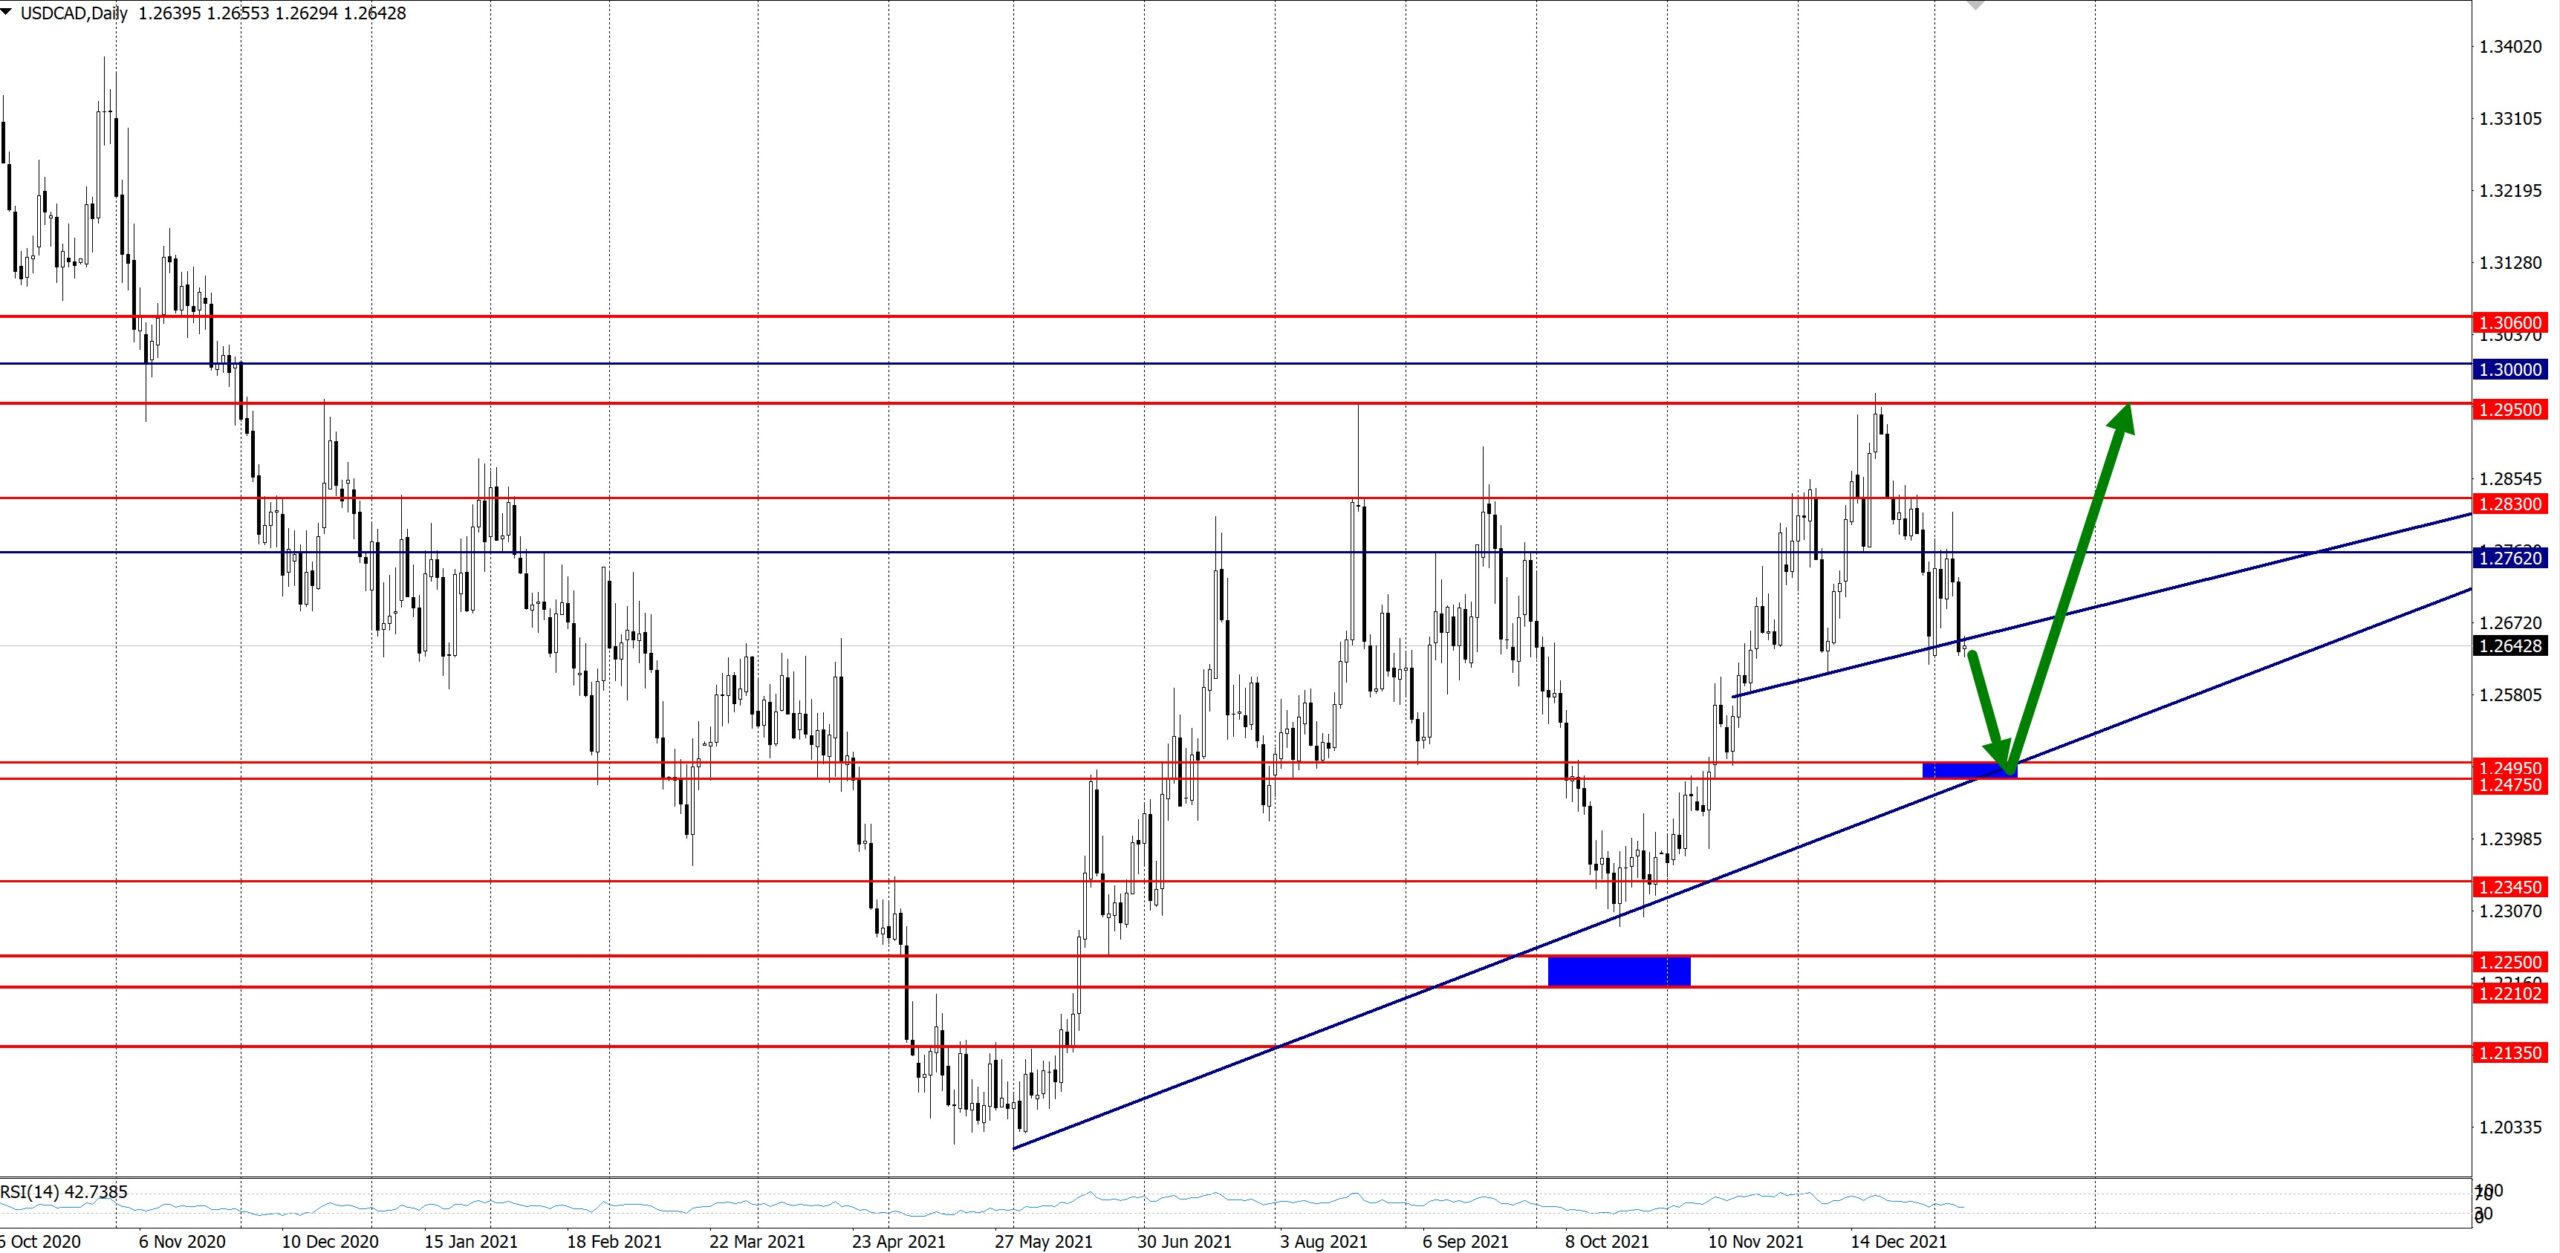Click the large blue rectangle near 1.22500
The width and height of the screenshot is (2560, 1253).
[1618, 971]
